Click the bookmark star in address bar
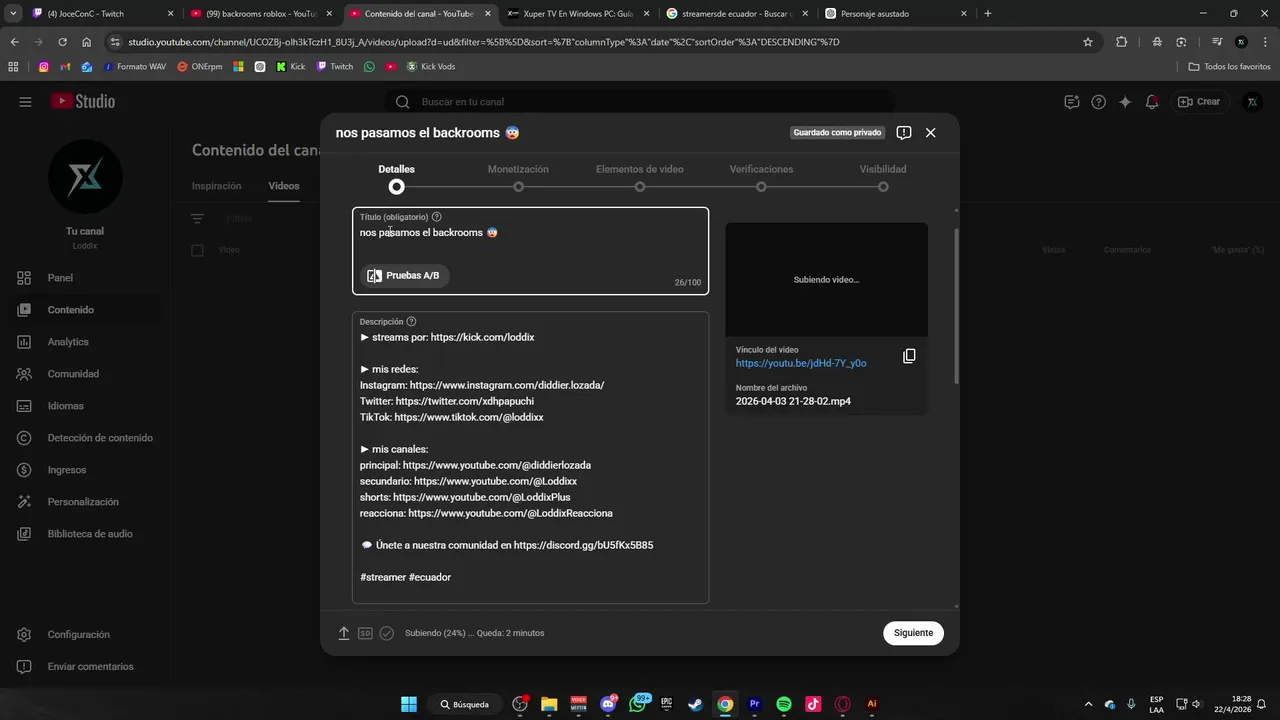This screenshot has height=720, width=1280. 1088,42
